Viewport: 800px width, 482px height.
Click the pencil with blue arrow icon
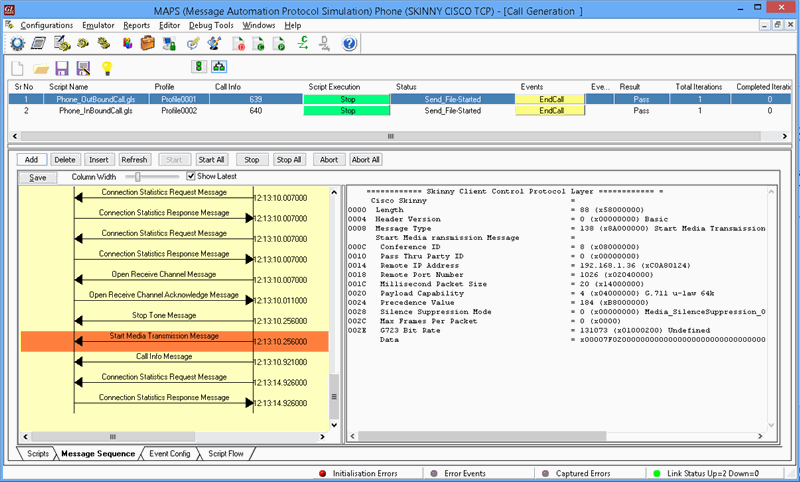[x=193, y=43]
